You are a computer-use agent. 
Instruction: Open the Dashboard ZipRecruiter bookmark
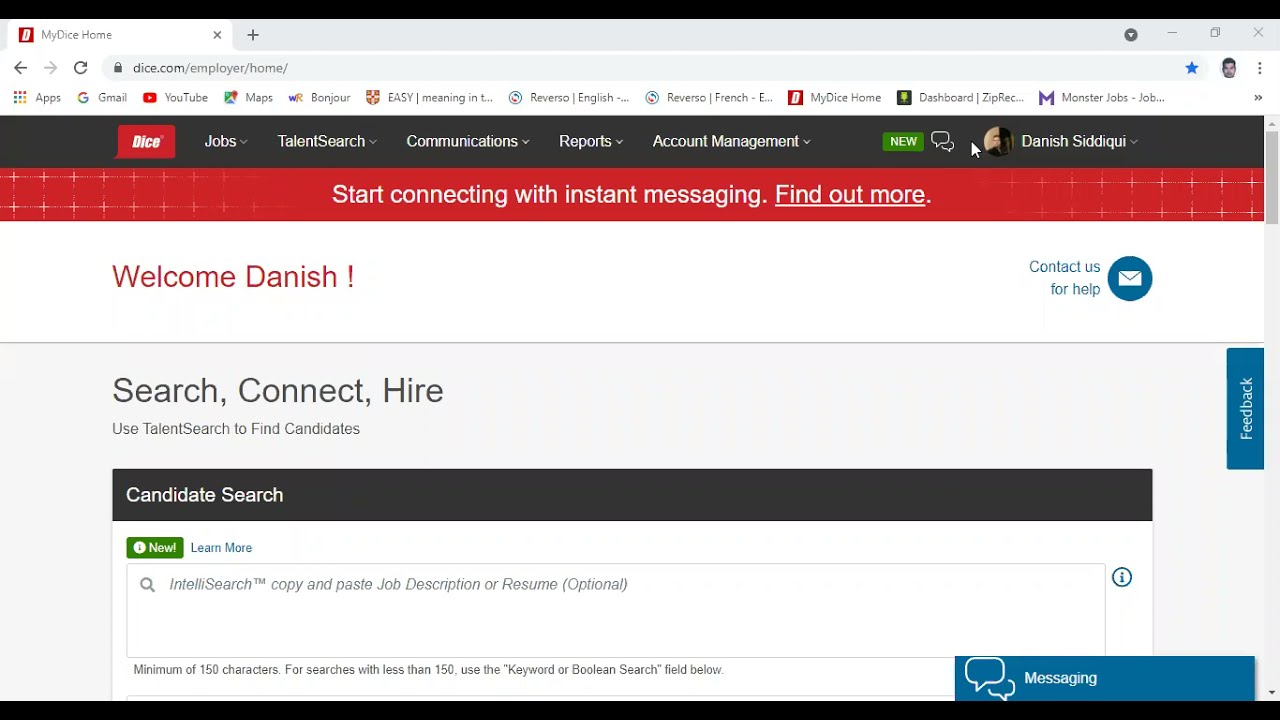pos(960,98)
